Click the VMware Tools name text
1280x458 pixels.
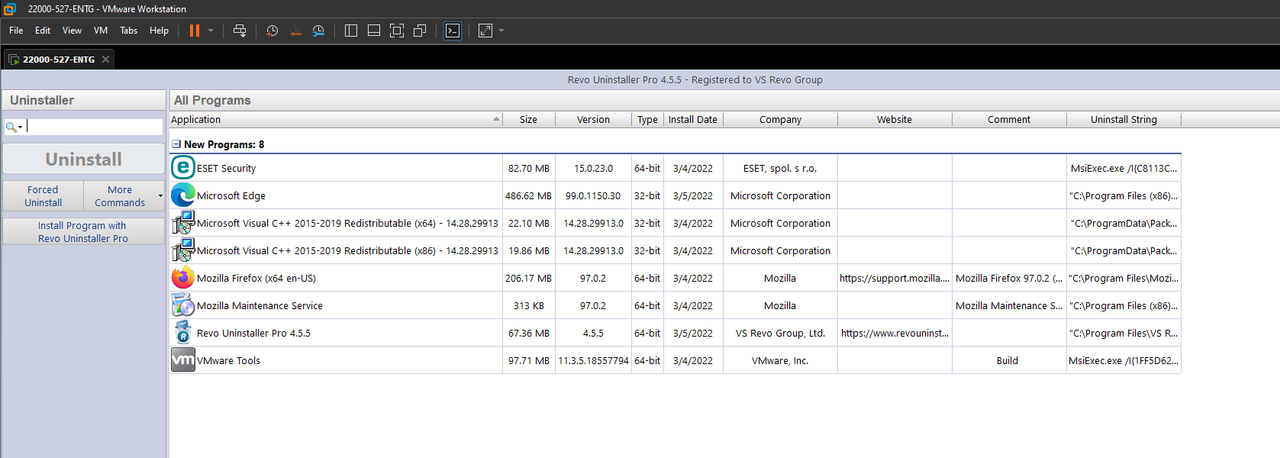pyautogui.click(x=228, y=361)
